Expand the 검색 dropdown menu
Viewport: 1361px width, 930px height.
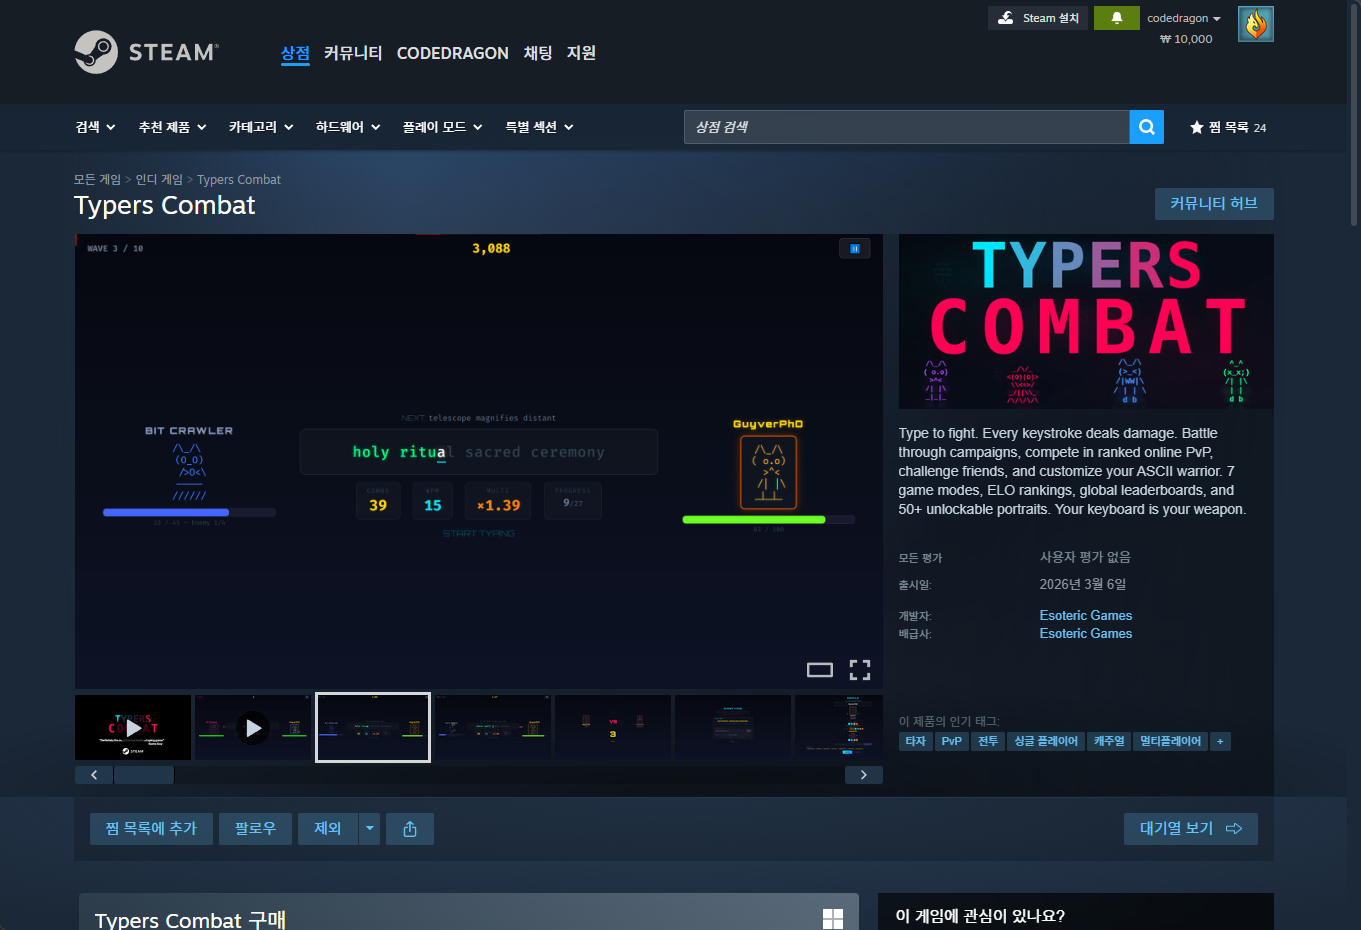pos(96,127)
